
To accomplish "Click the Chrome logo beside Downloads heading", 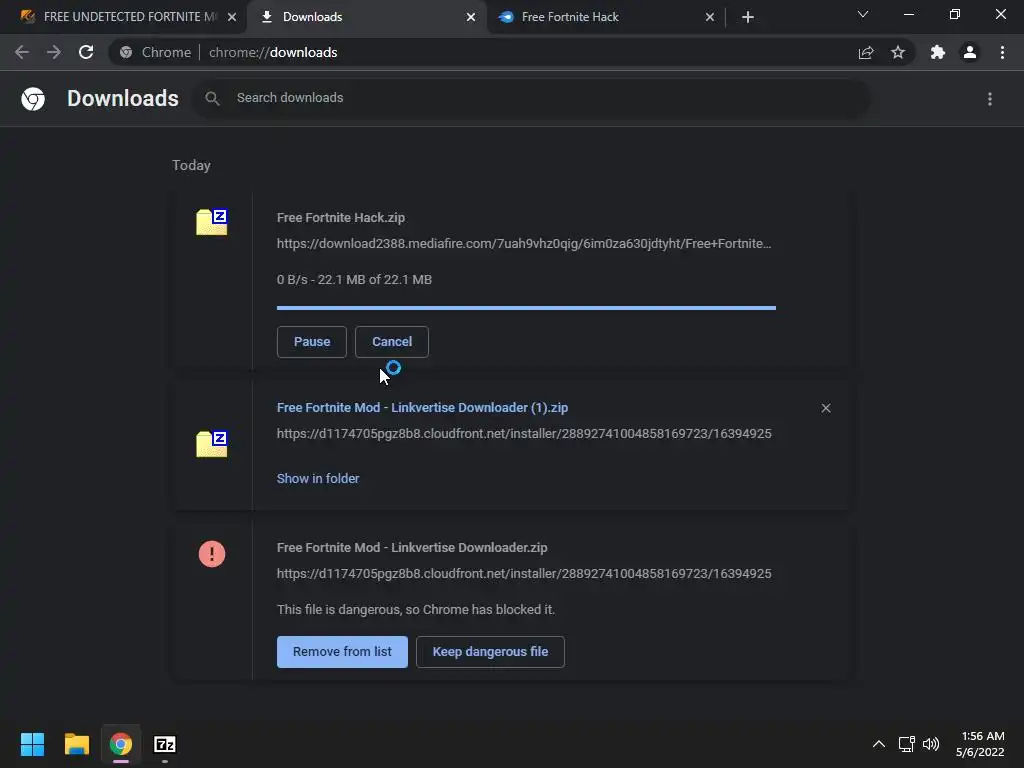I will click(x=33, y=99).
